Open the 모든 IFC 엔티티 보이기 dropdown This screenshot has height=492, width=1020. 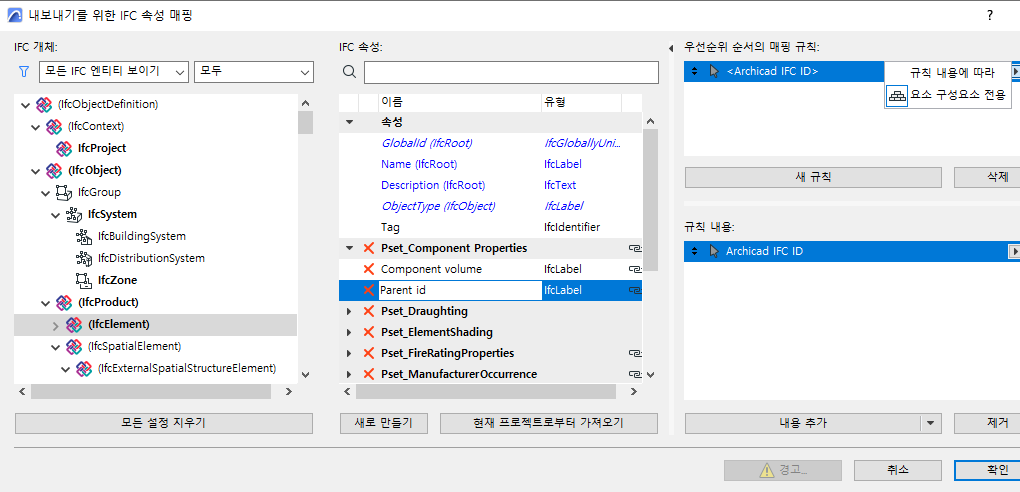point(114,72)
